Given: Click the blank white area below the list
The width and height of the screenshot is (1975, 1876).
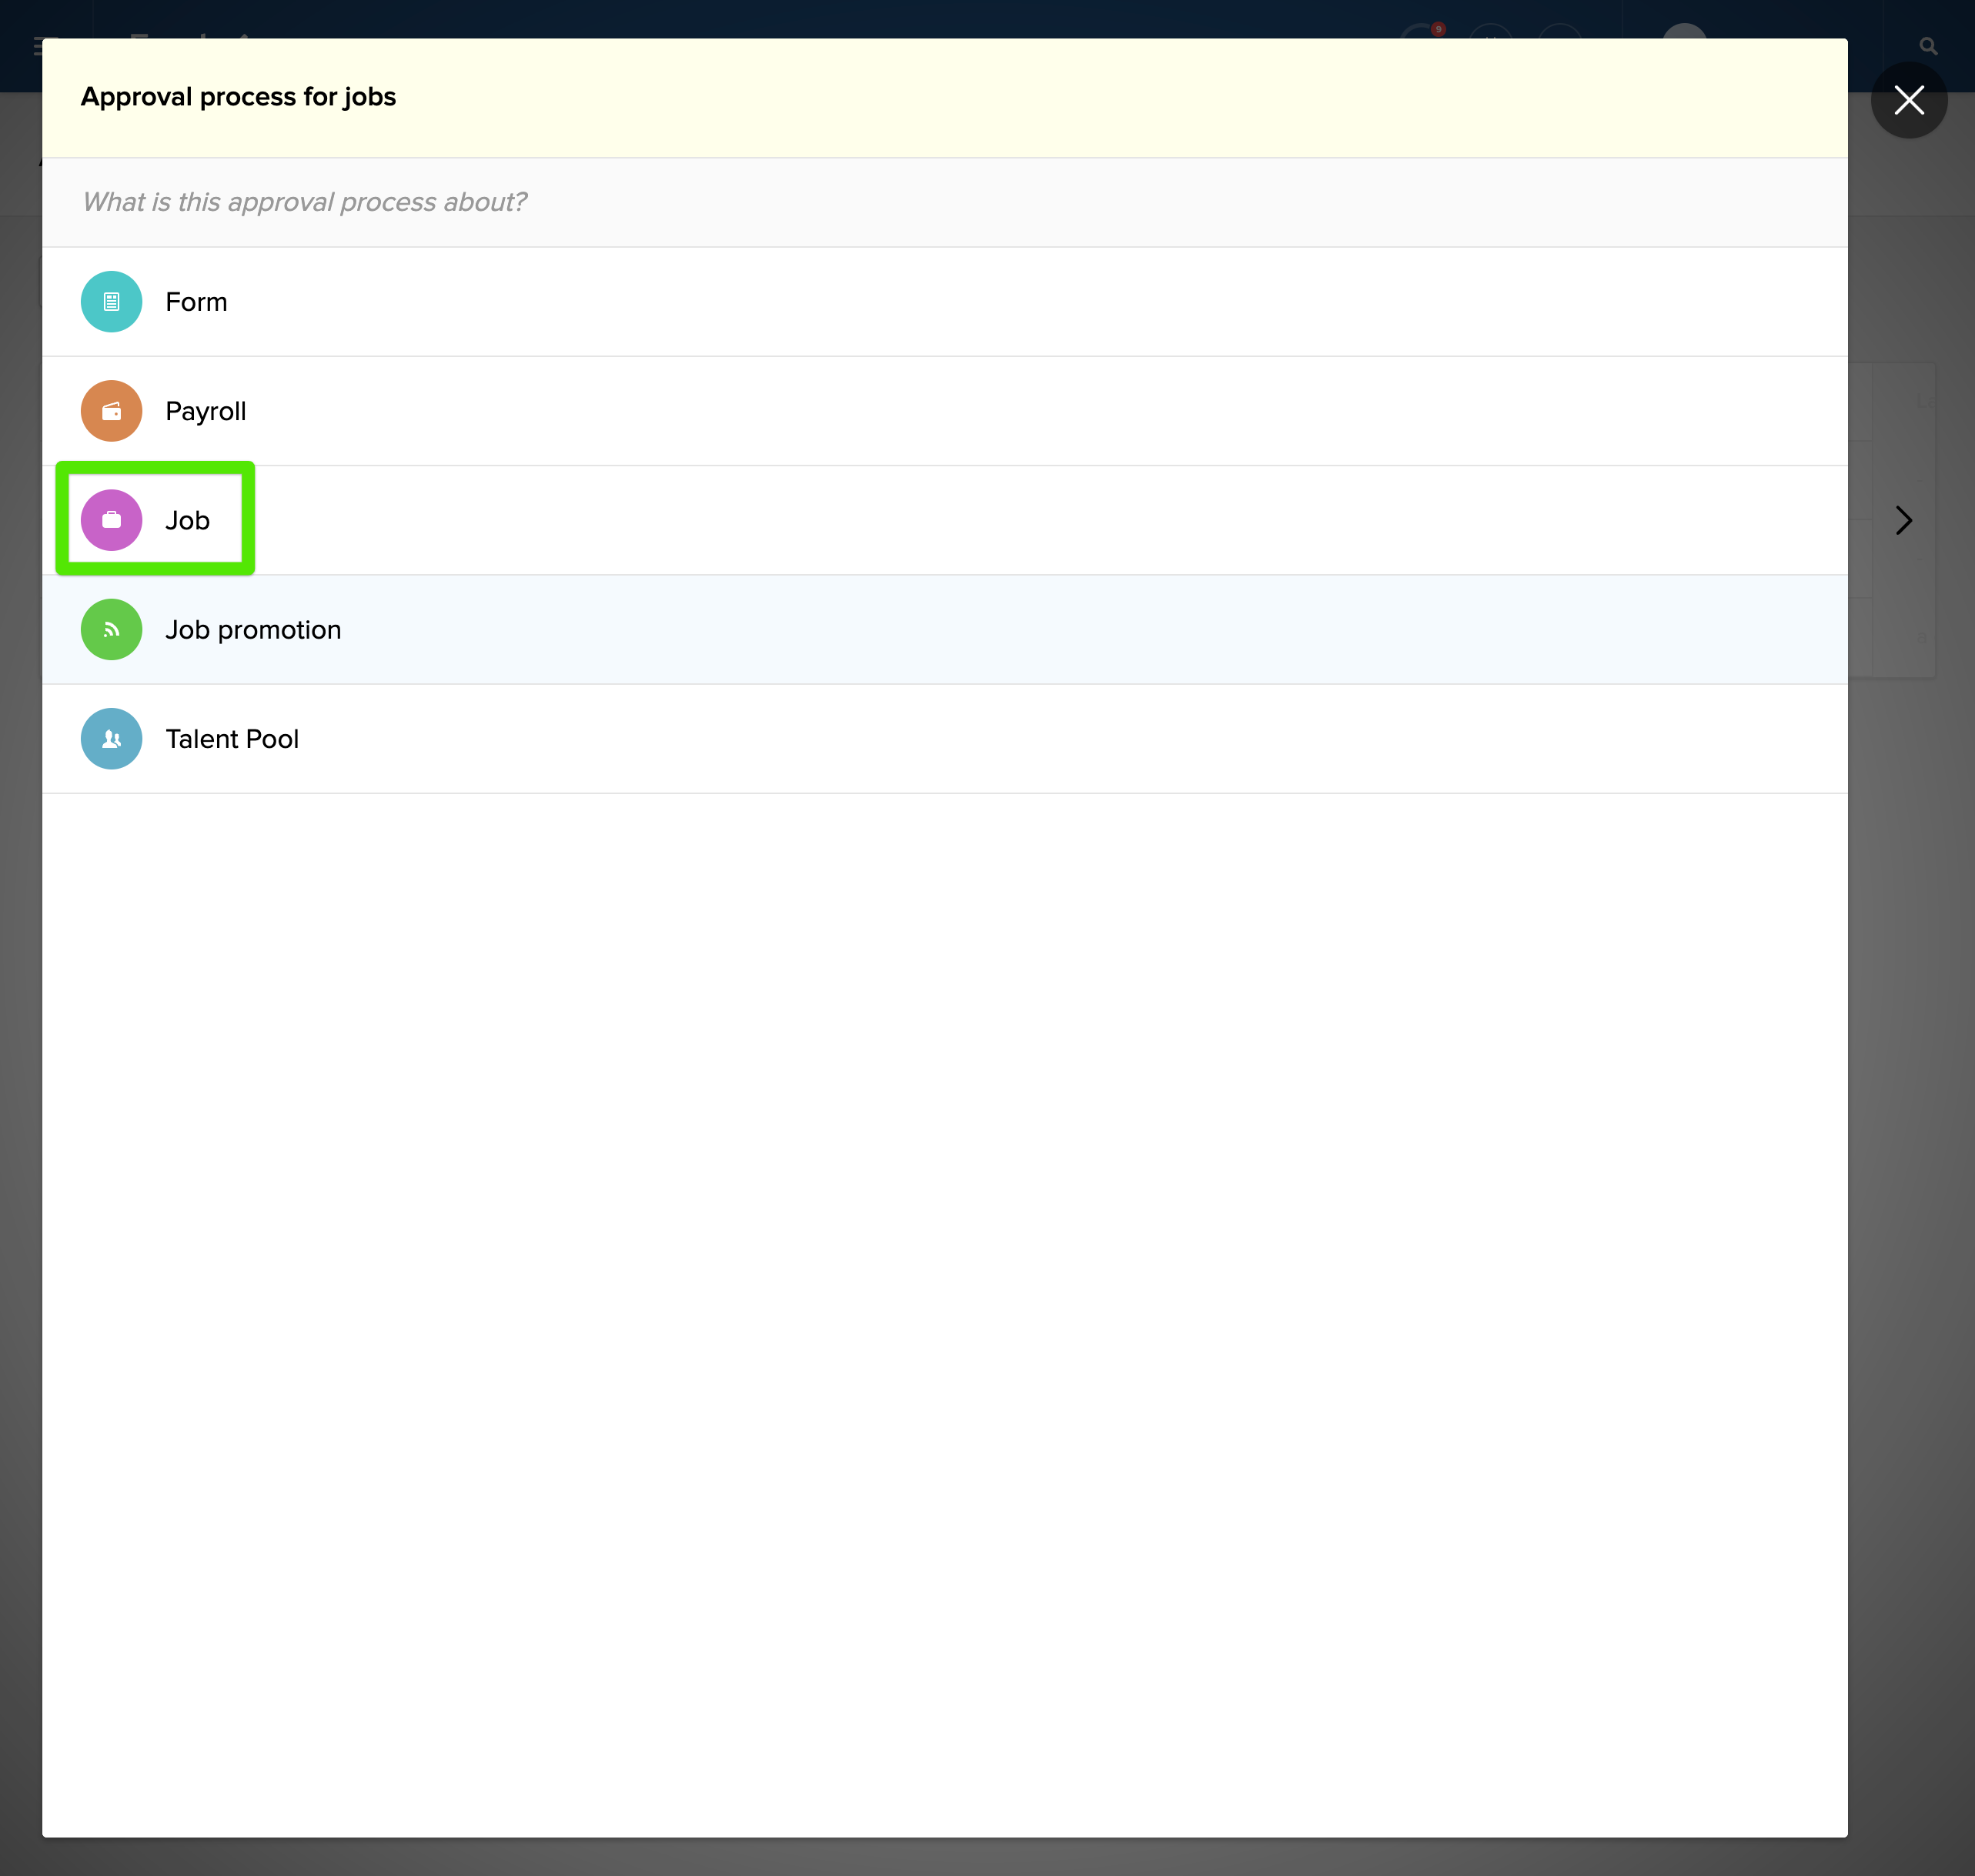Looking at the screenshot, I should pyautogui.click(x=944, y=1300).
